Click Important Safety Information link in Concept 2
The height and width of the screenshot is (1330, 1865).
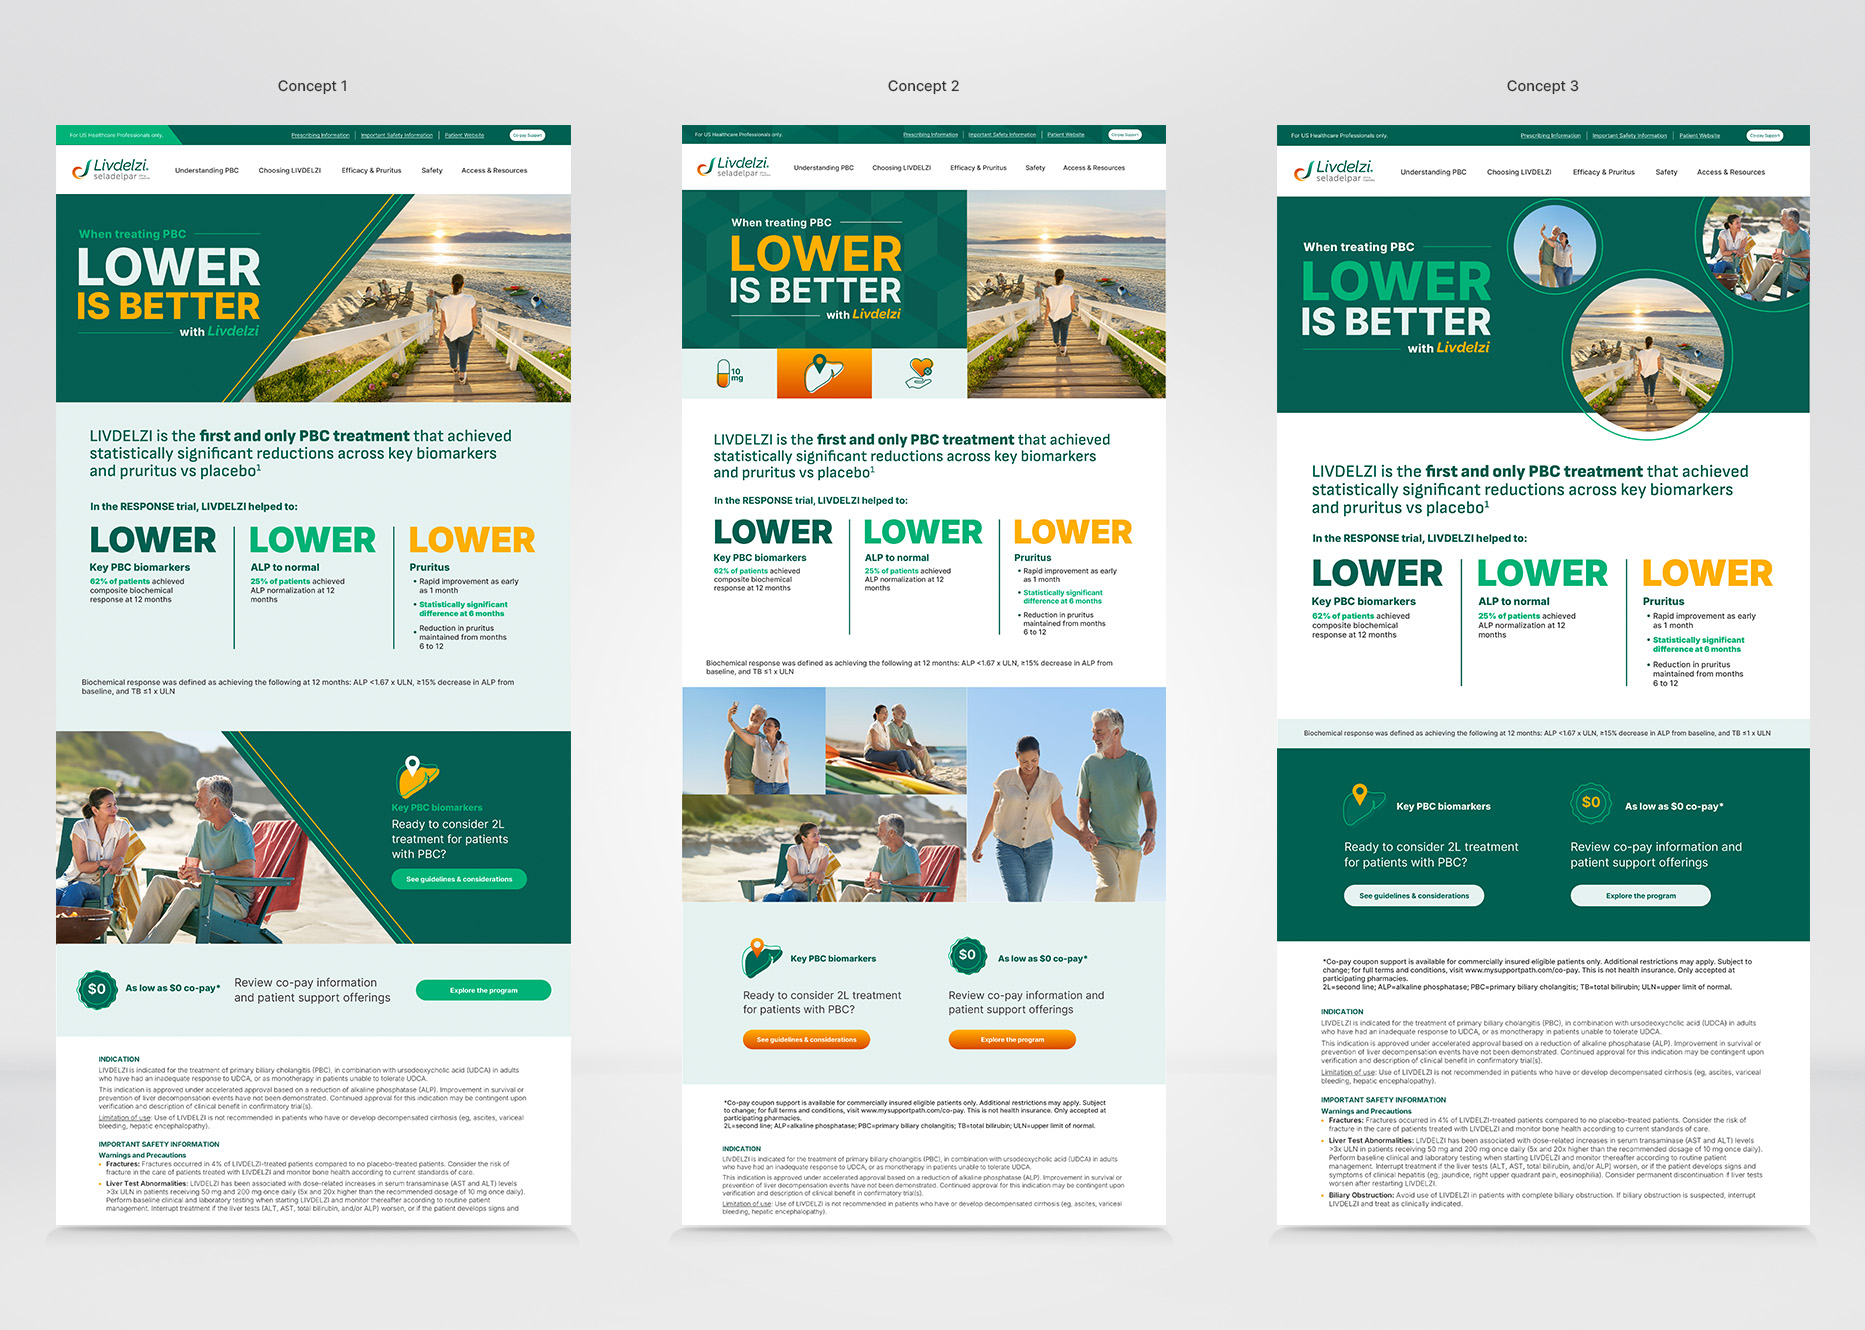coord(1002,134)
